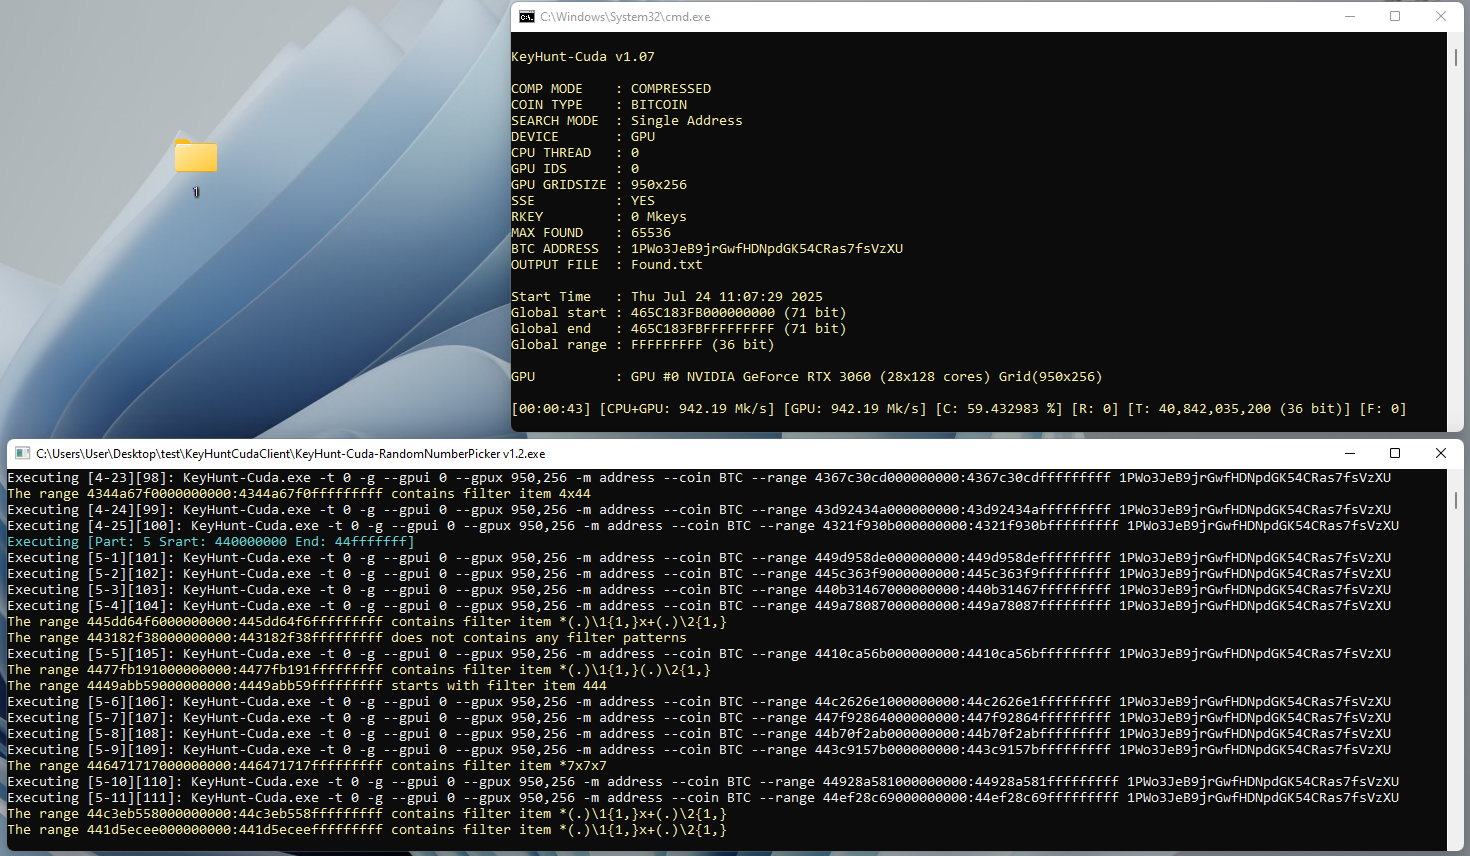Click the range line starting 445dd64f6000000000
The height and width of the screenshot is (856, 1470).
[367, 622]
